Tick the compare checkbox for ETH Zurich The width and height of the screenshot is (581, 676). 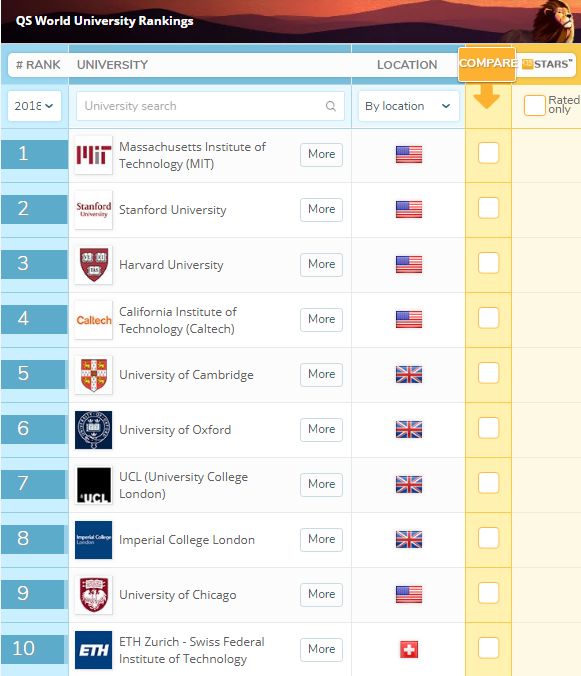point(488,648)
